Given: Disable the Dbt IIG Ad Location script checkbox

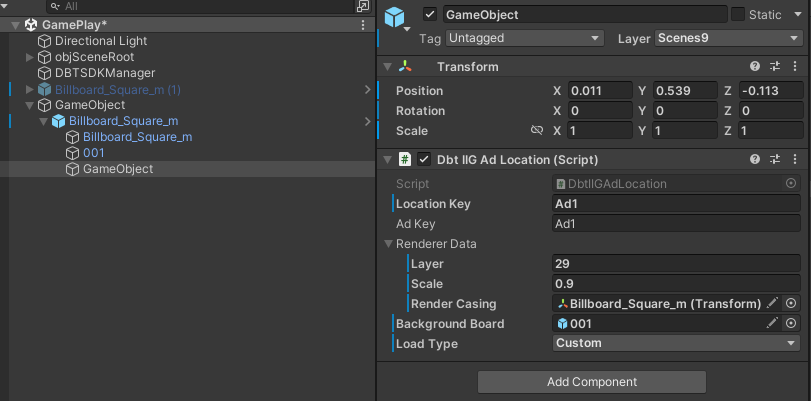Looking at the screenshot, I should pyautogui.click(x=424, y=159).
